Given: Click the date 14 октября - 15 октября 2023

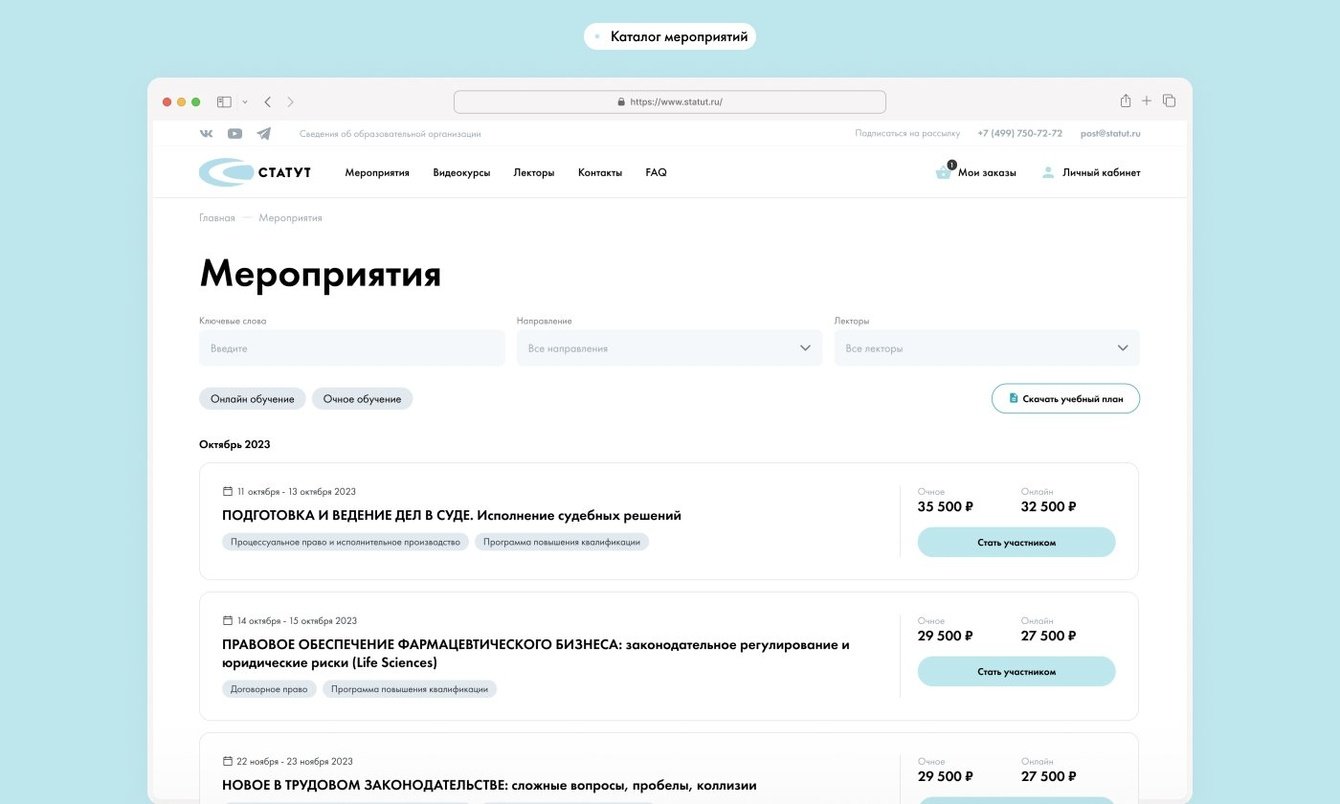Looking at the screenshot, I should coord(297,621).
